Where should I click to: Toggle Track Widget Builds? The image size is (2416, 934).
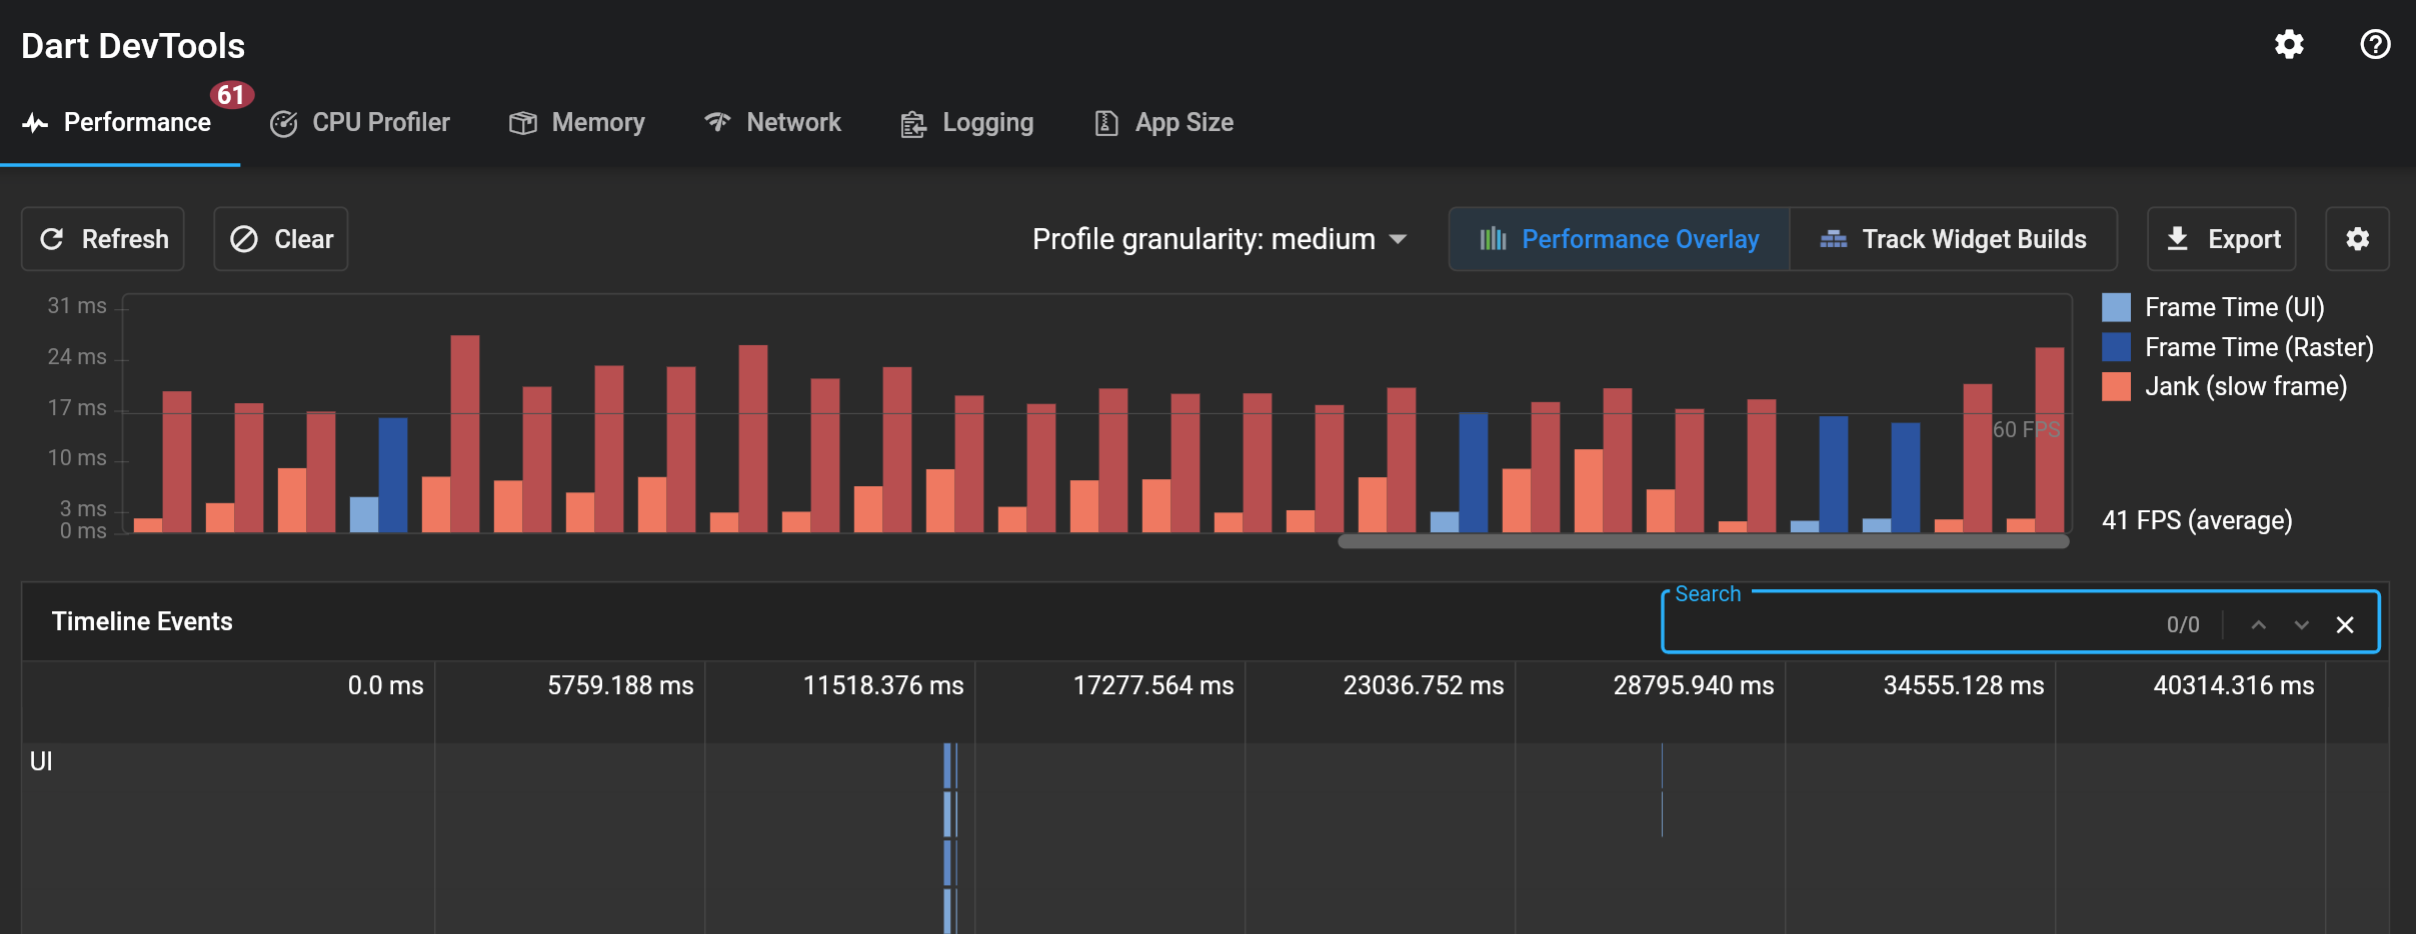tap(1953, 239)
